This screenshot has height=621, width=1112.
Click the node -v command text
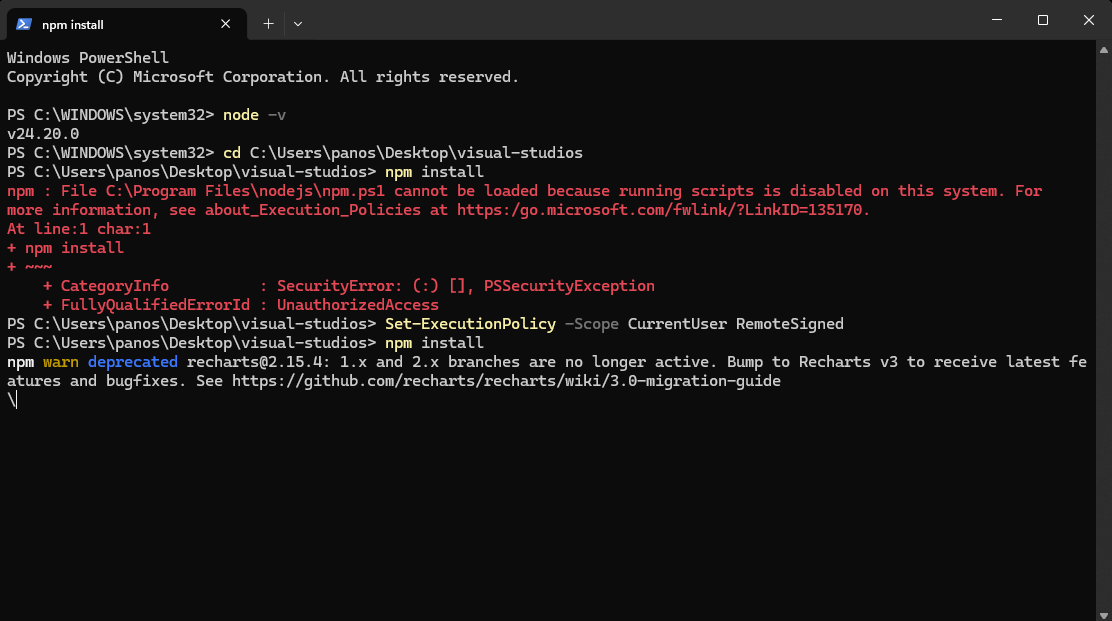[x=255, y=115]
